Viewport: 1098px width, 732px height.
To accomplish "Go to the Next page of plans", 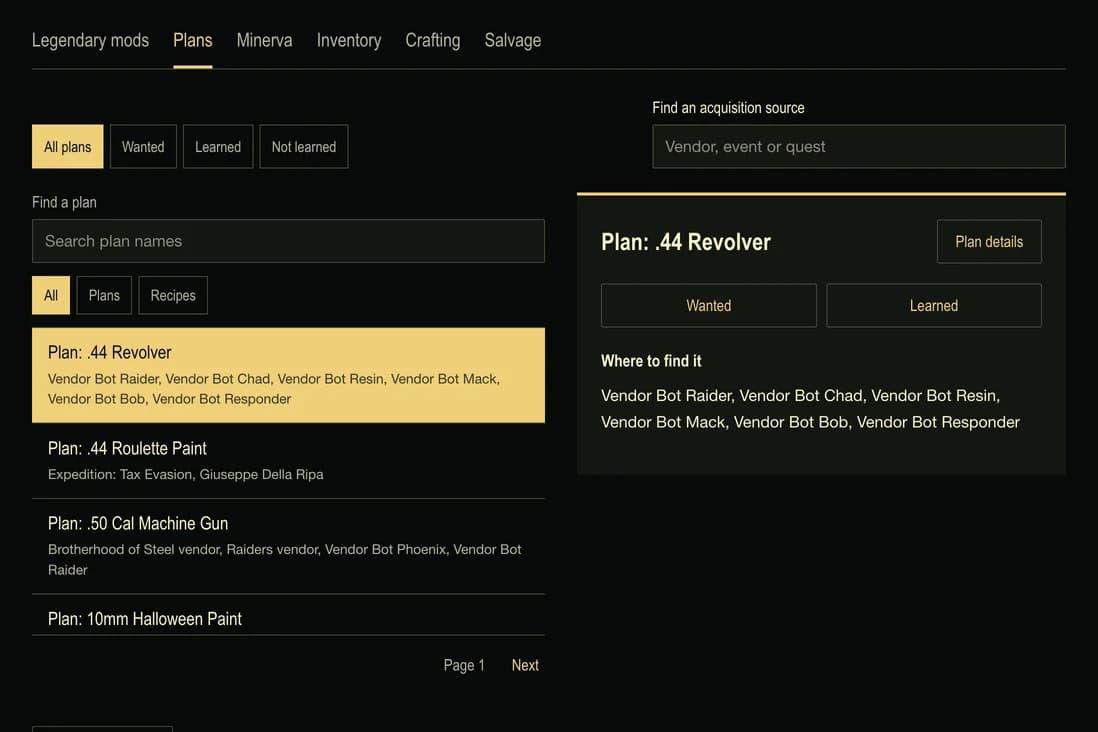I will 525,665.
